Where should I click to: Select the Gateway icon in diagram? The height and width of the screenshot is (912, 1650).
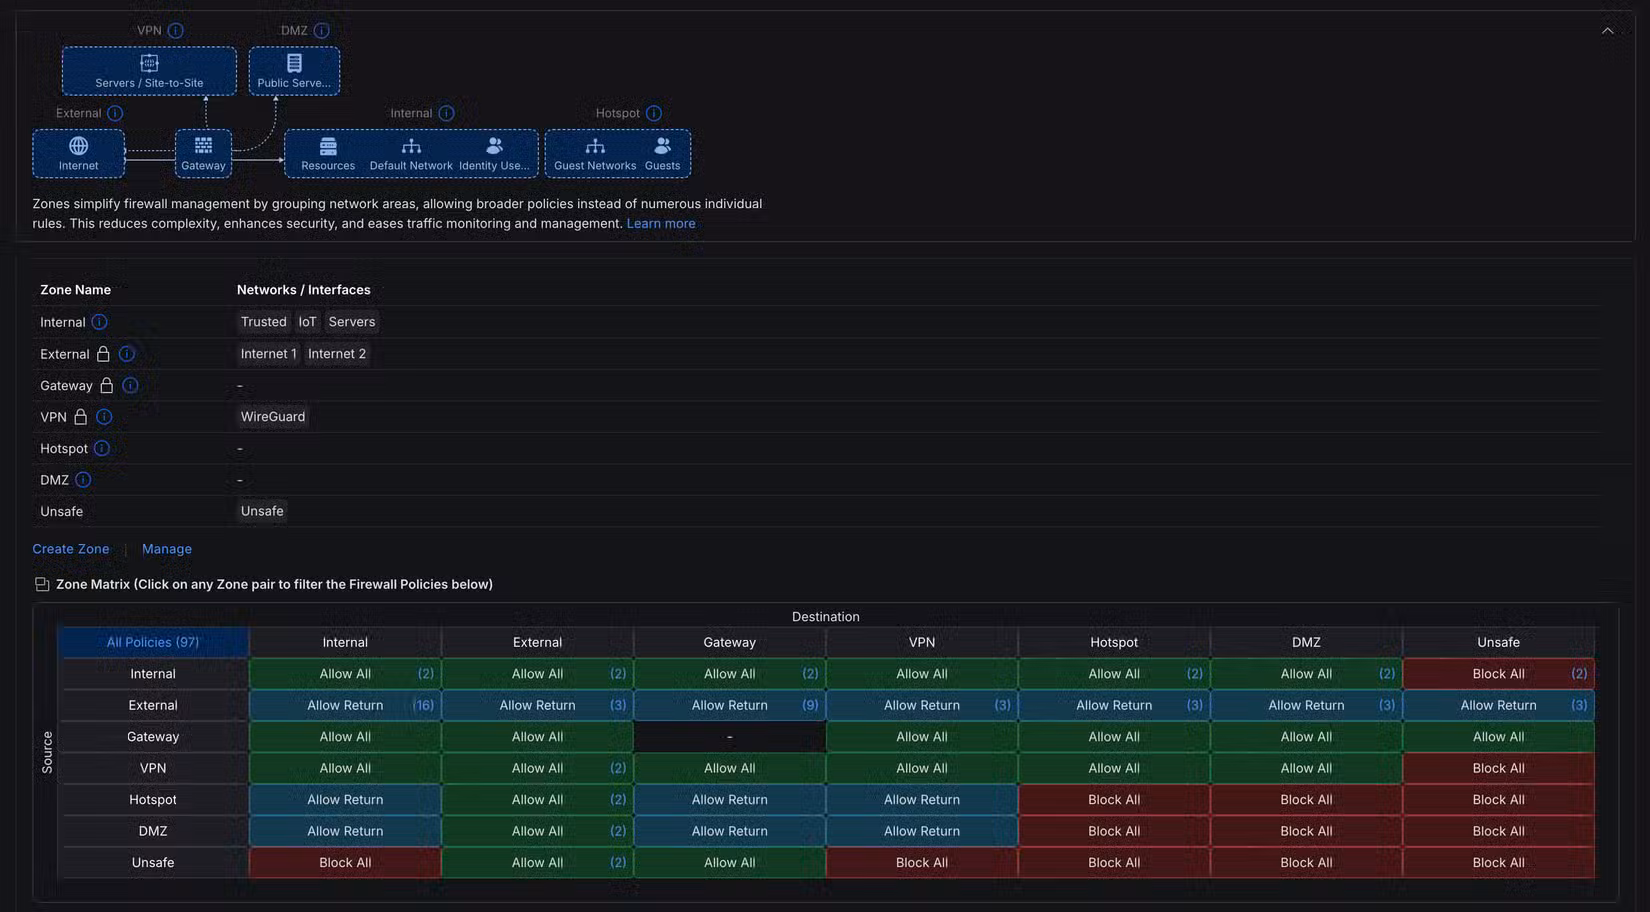(x=203, y=146)
